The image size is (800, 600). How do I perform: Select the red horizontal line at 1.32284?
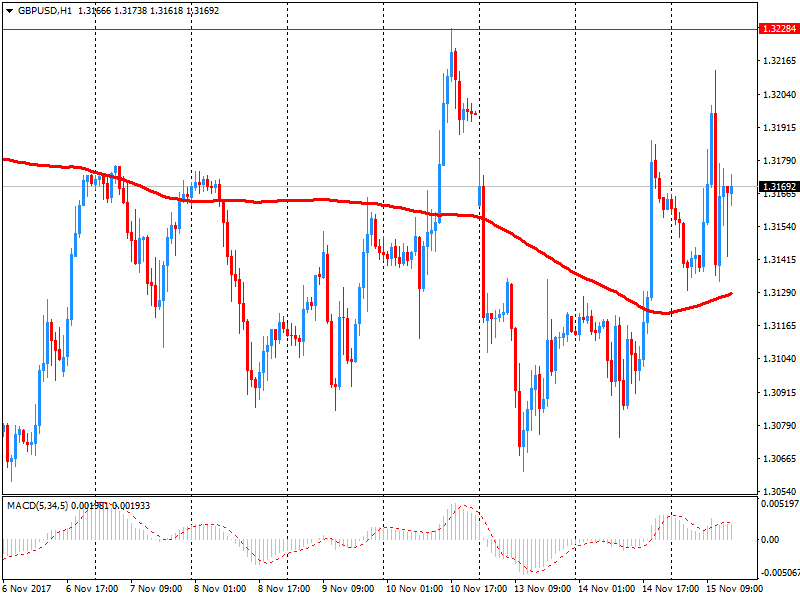coord(380,30)
